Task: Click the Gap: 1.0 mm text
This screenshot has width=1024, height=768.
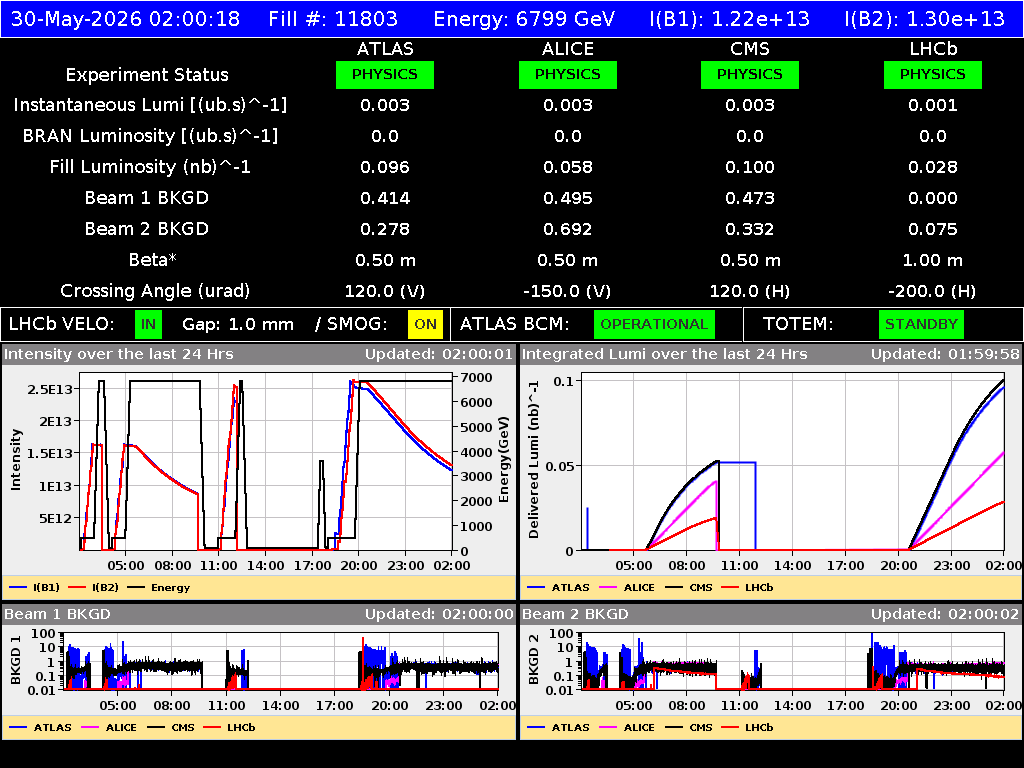Action: [x=238, y=325]
